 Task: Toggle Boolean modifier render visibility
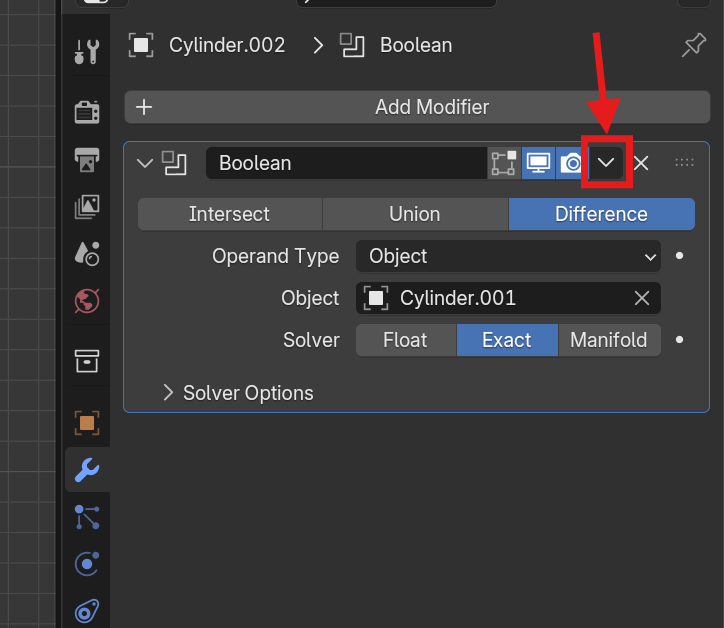572,163
